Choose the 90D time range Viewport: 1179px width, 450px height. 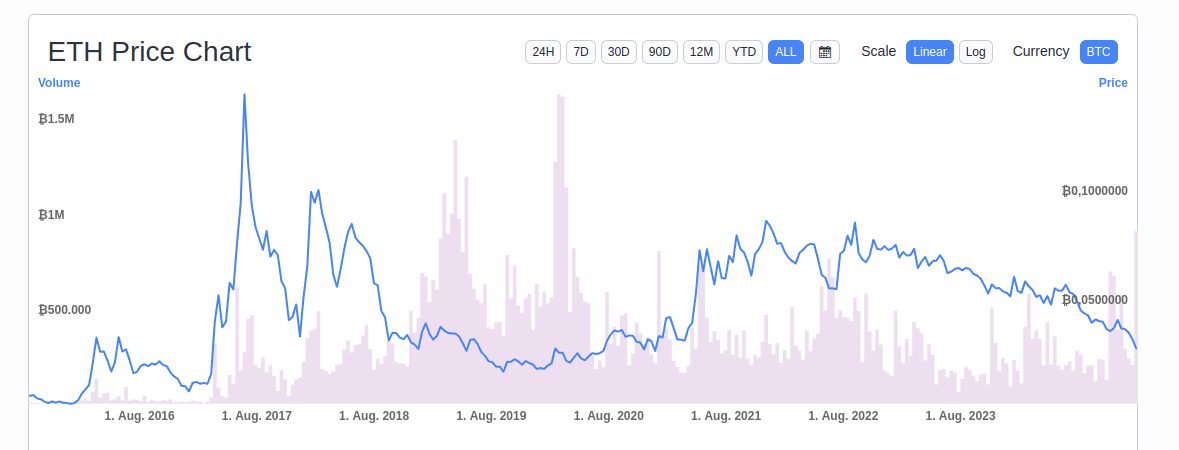(x=660, y=52)
